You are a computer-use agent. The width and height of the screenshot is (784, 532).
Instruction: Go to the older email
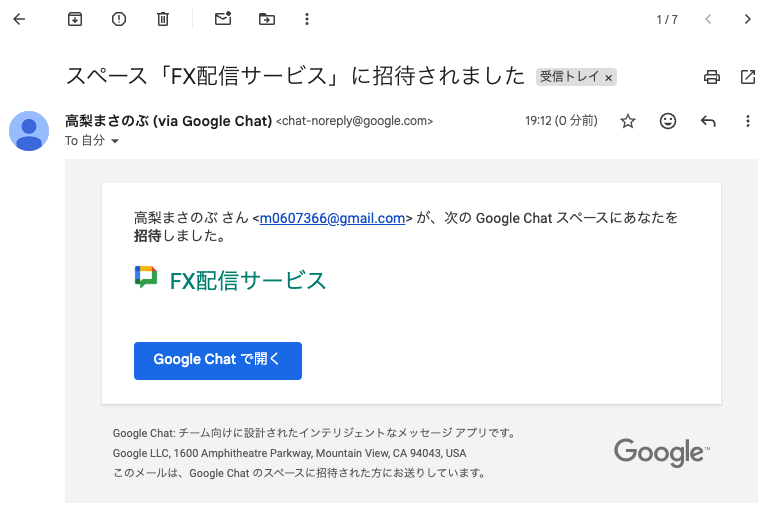[748, 19]
